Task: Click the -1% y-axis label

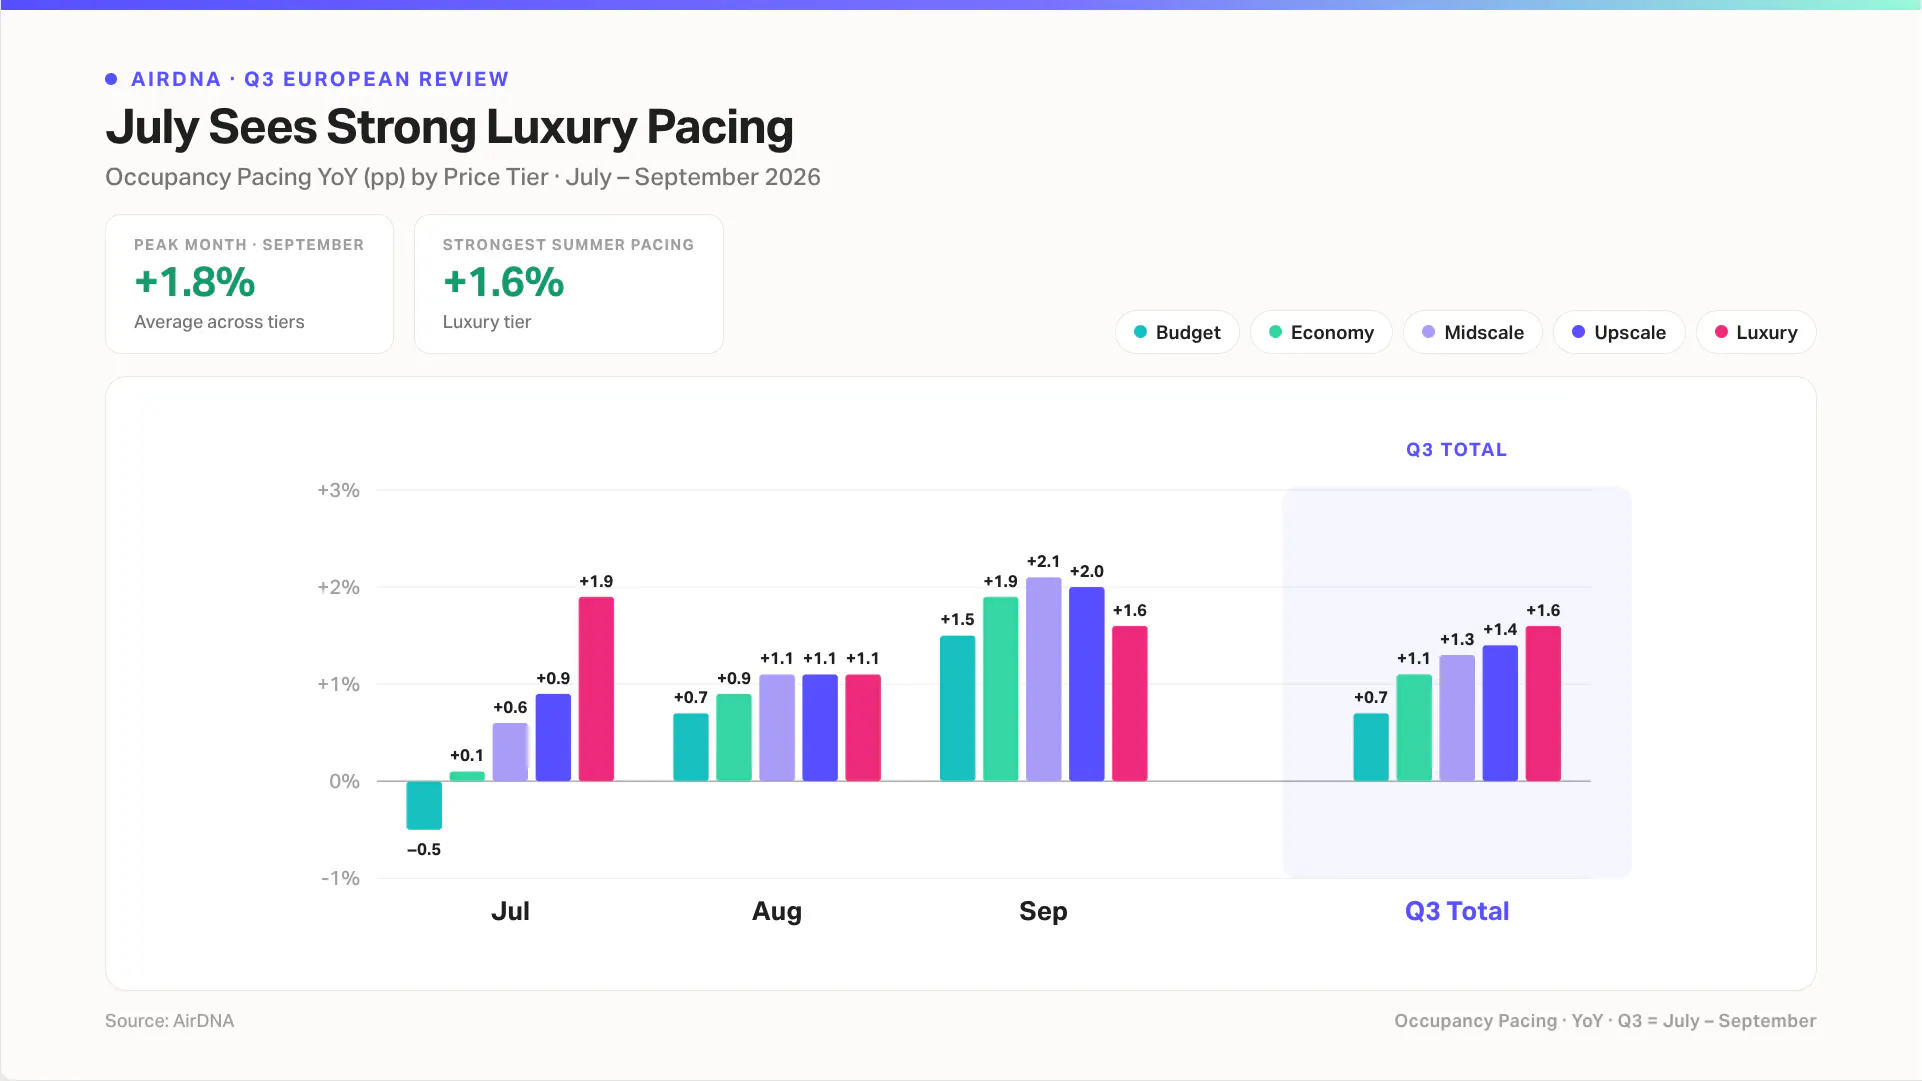Action: click(340, 878)
